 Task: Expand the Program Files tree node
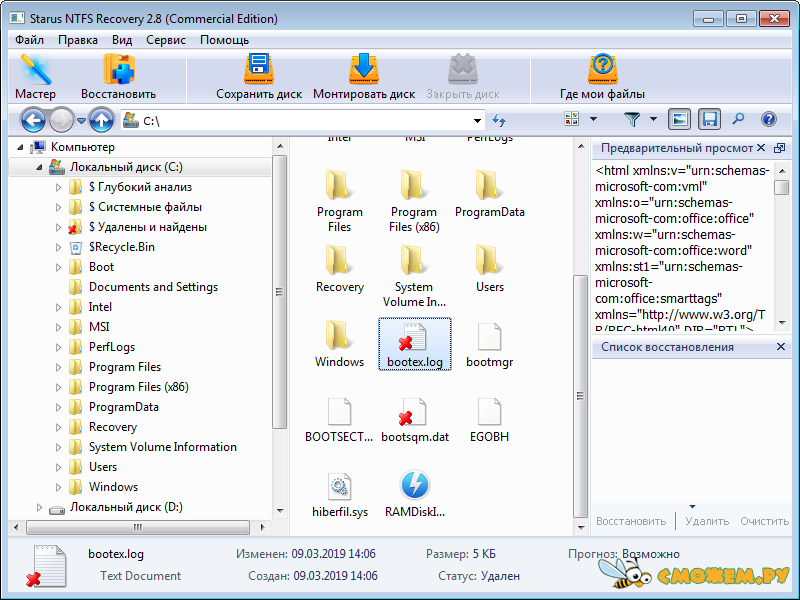(59, 367)
